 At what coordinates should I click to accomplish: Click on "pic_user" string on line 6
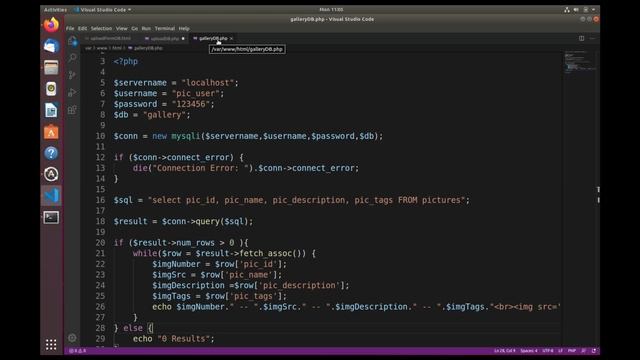(x=196, y=93)
